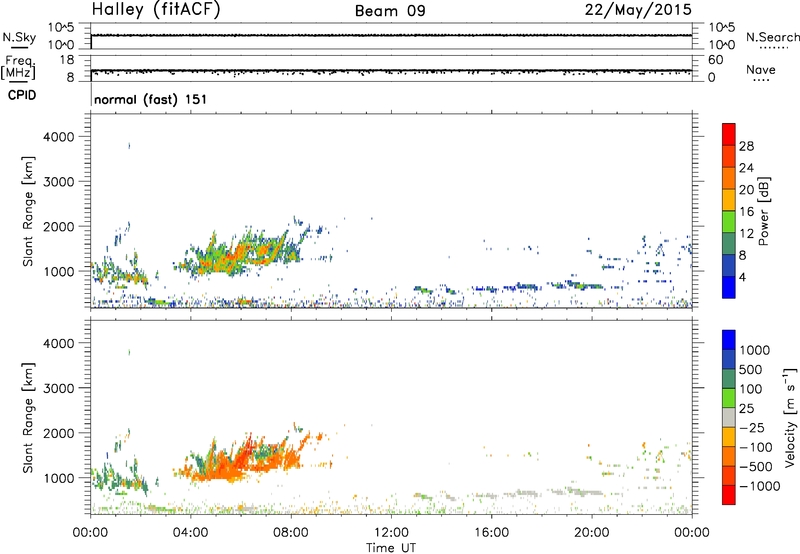Click the "16" label on the Power scale

coord(746,212)
